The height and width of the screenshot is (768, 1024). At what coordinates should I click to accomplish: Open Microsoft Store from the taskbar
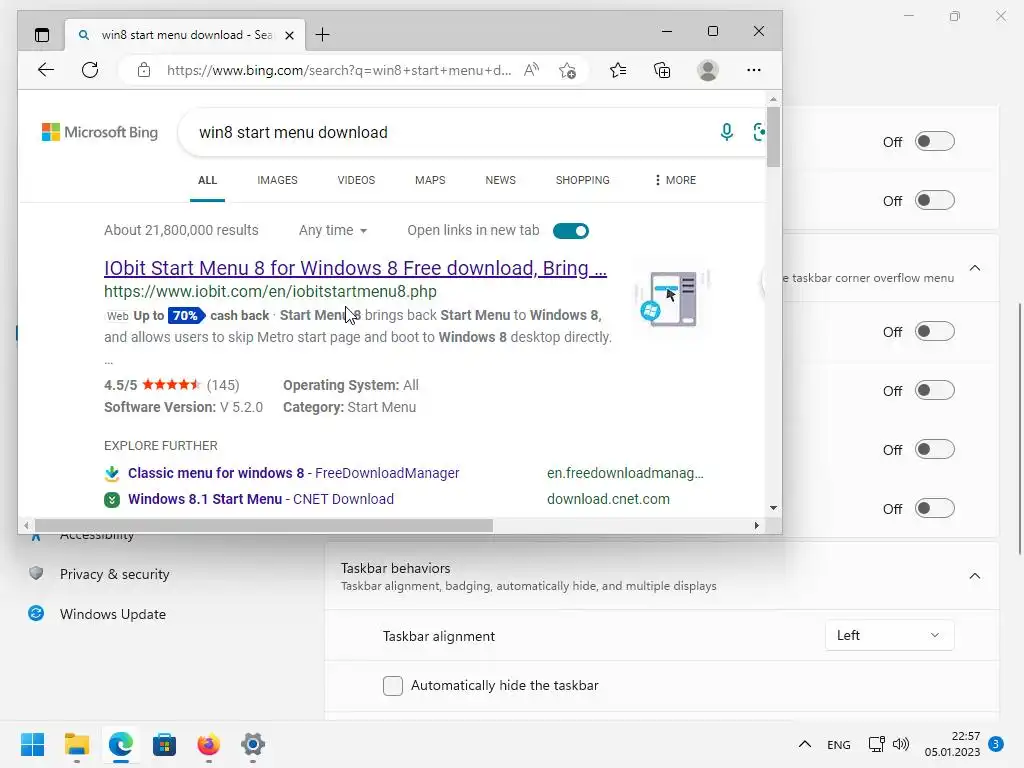coord(165,744)
